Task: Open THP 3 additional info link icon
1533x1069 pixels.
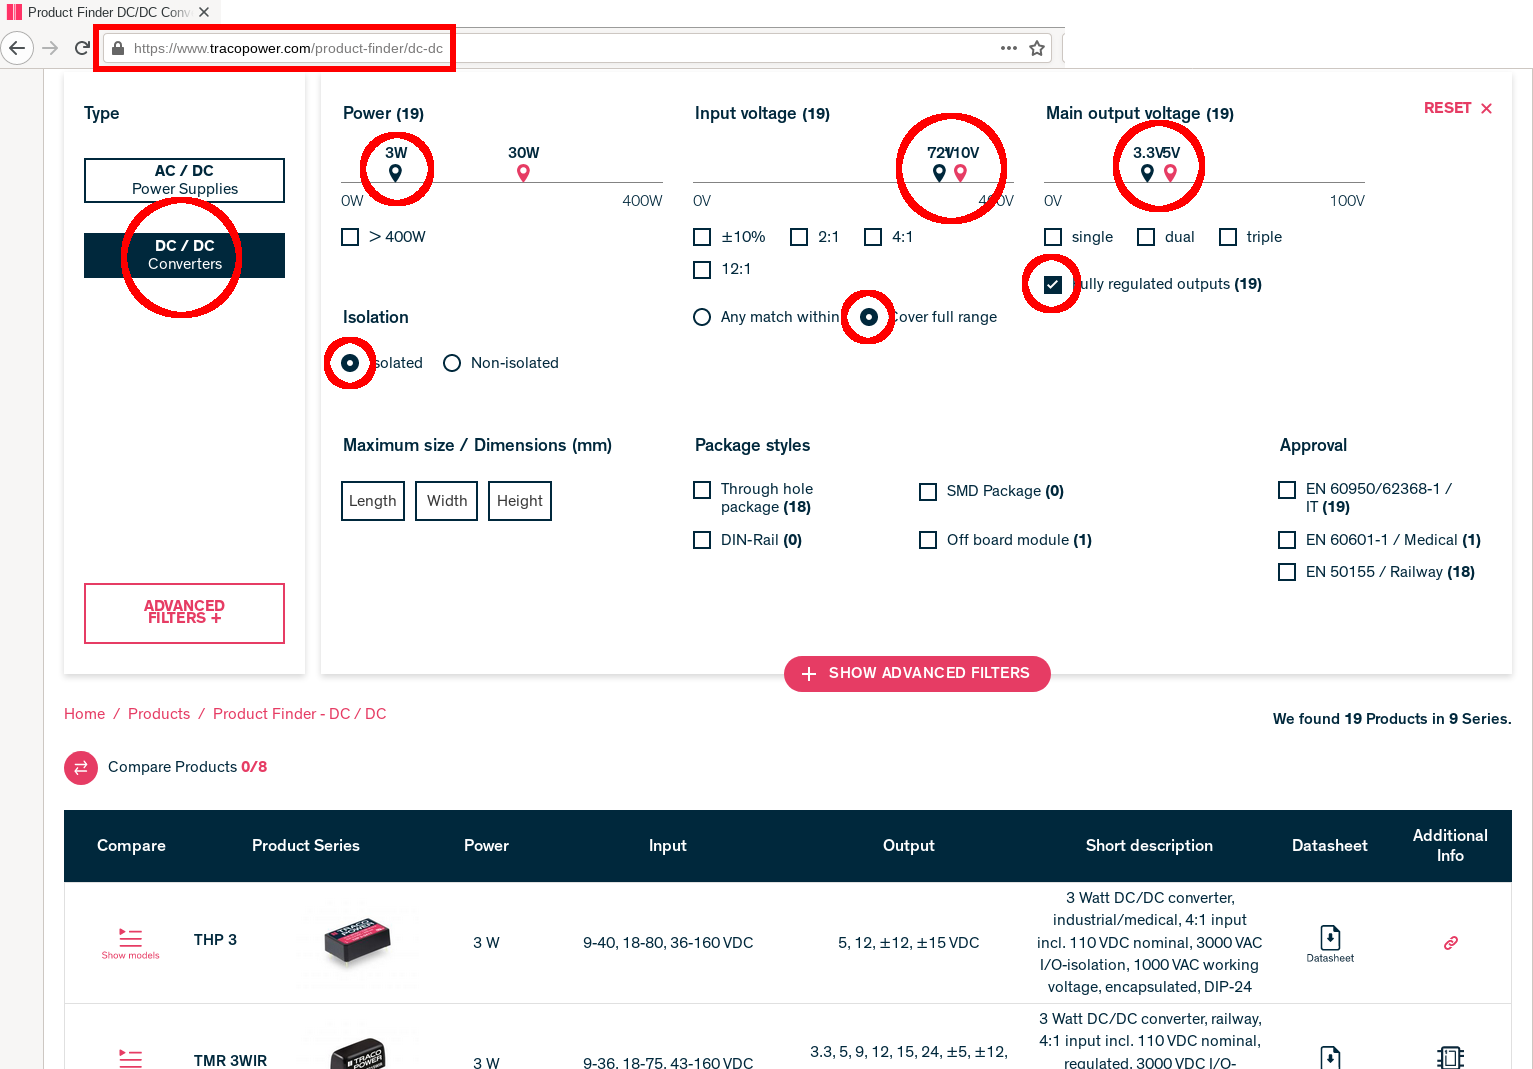Action: [1451, 943]
